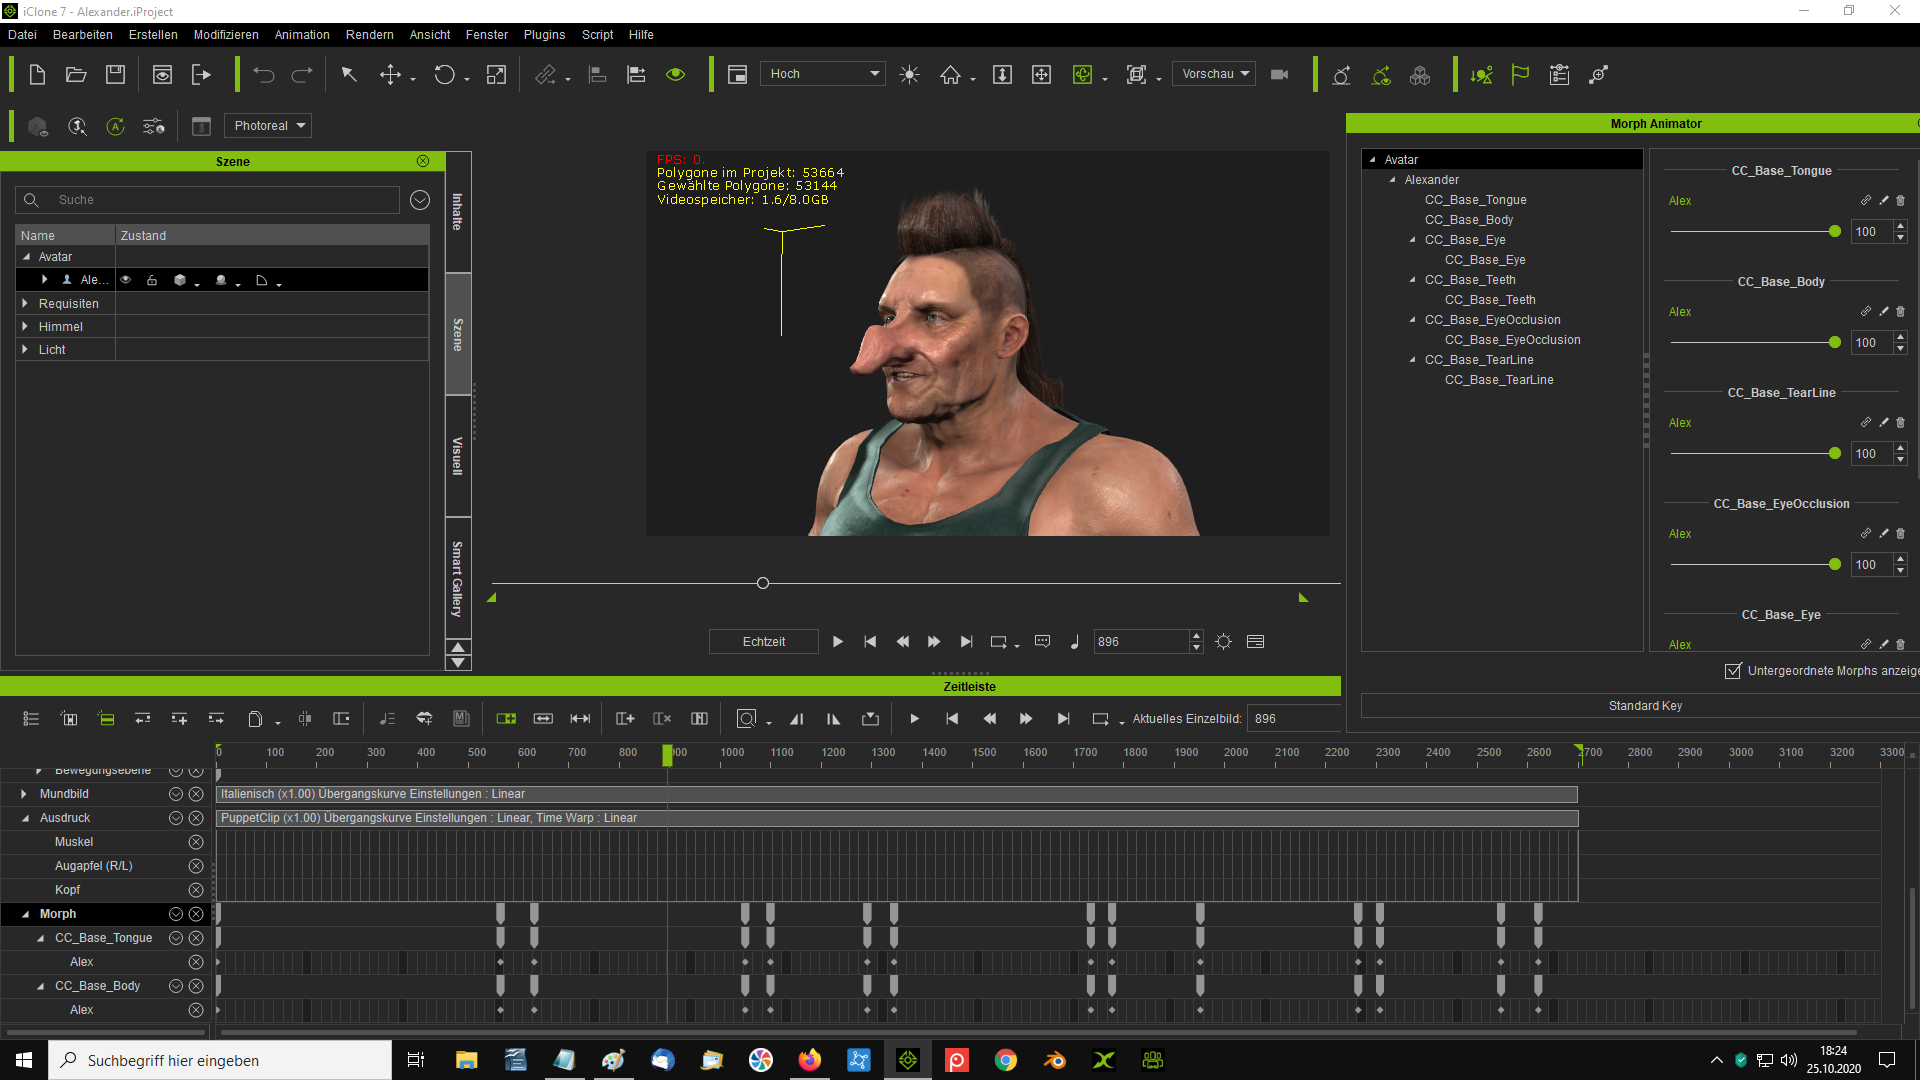Open the Rendern menu
Screen dimensions: 1920x1080
[x=370, y=35]
